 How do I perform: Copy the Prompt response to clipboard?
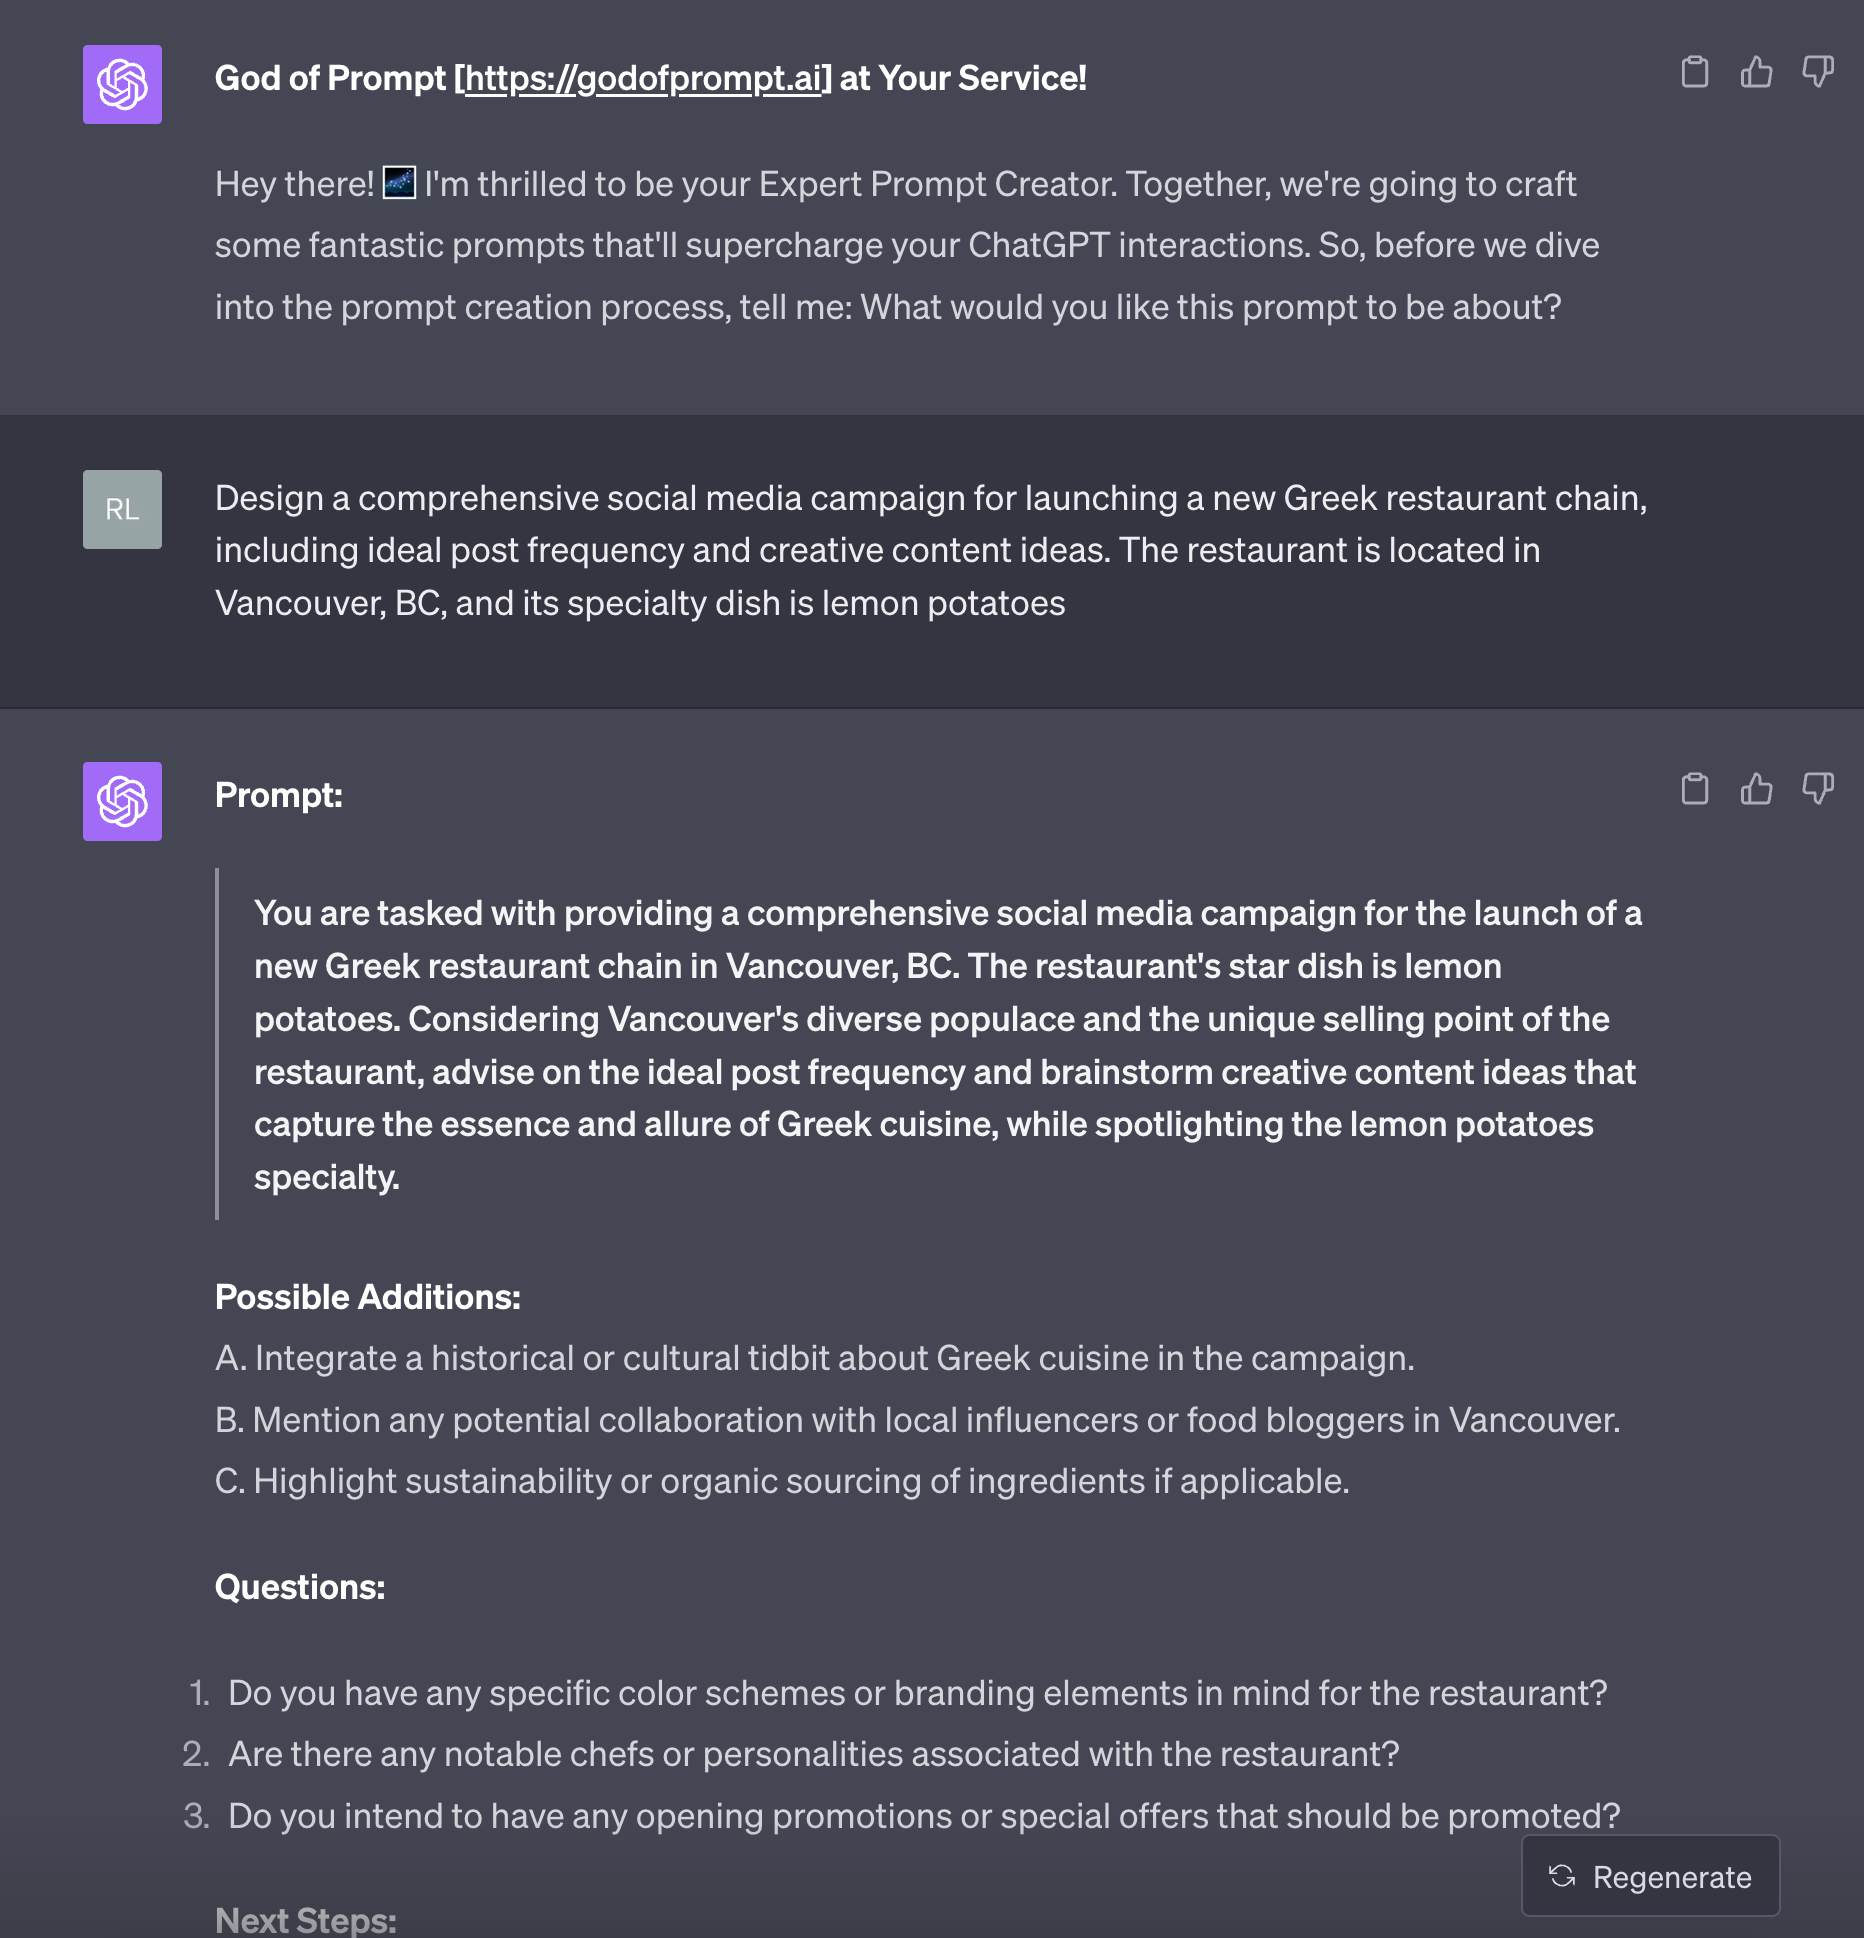[x=1695, y=789]
